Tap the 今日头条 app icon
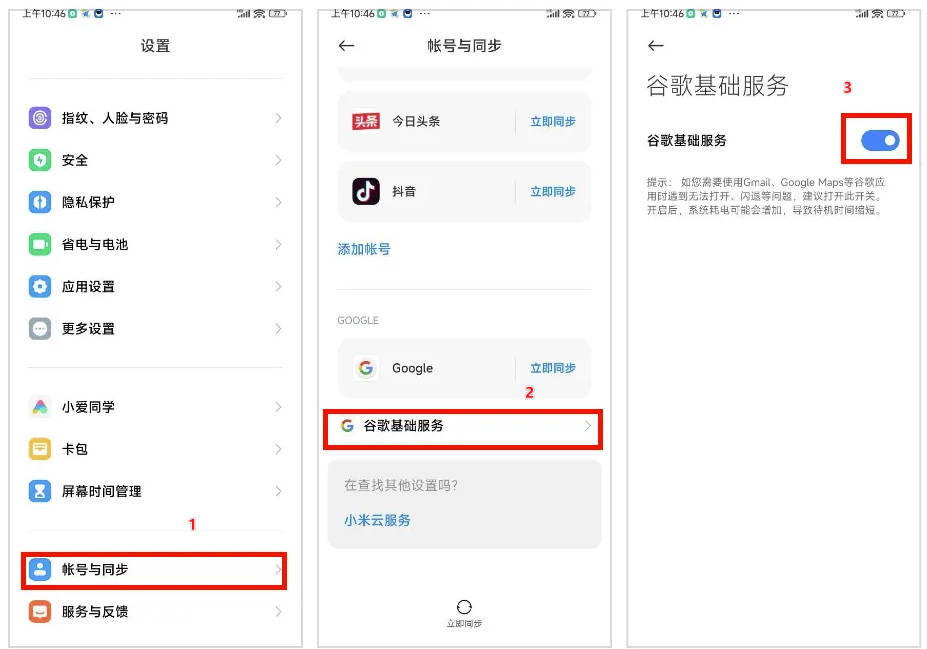 tap(366, 121)
